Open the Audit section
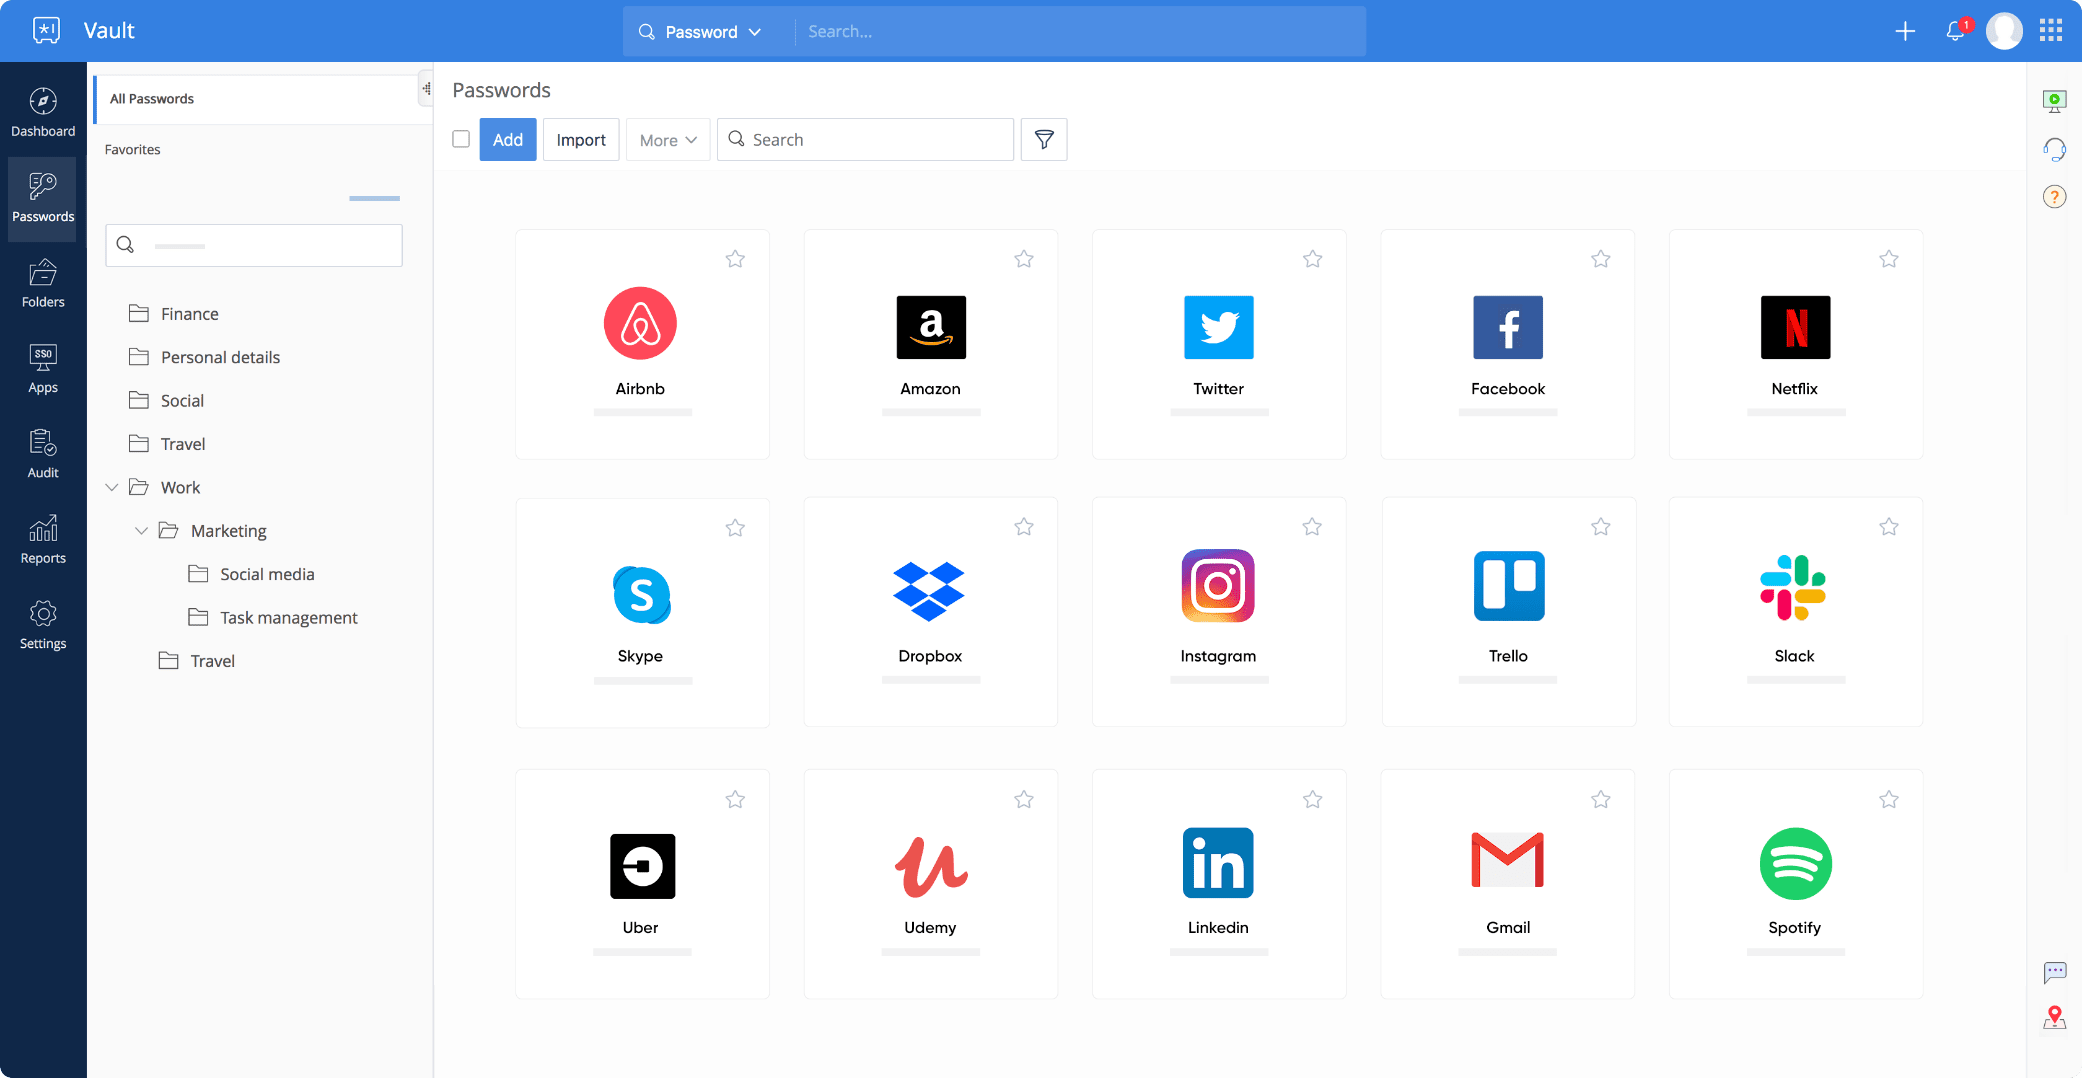 point(43,454)
